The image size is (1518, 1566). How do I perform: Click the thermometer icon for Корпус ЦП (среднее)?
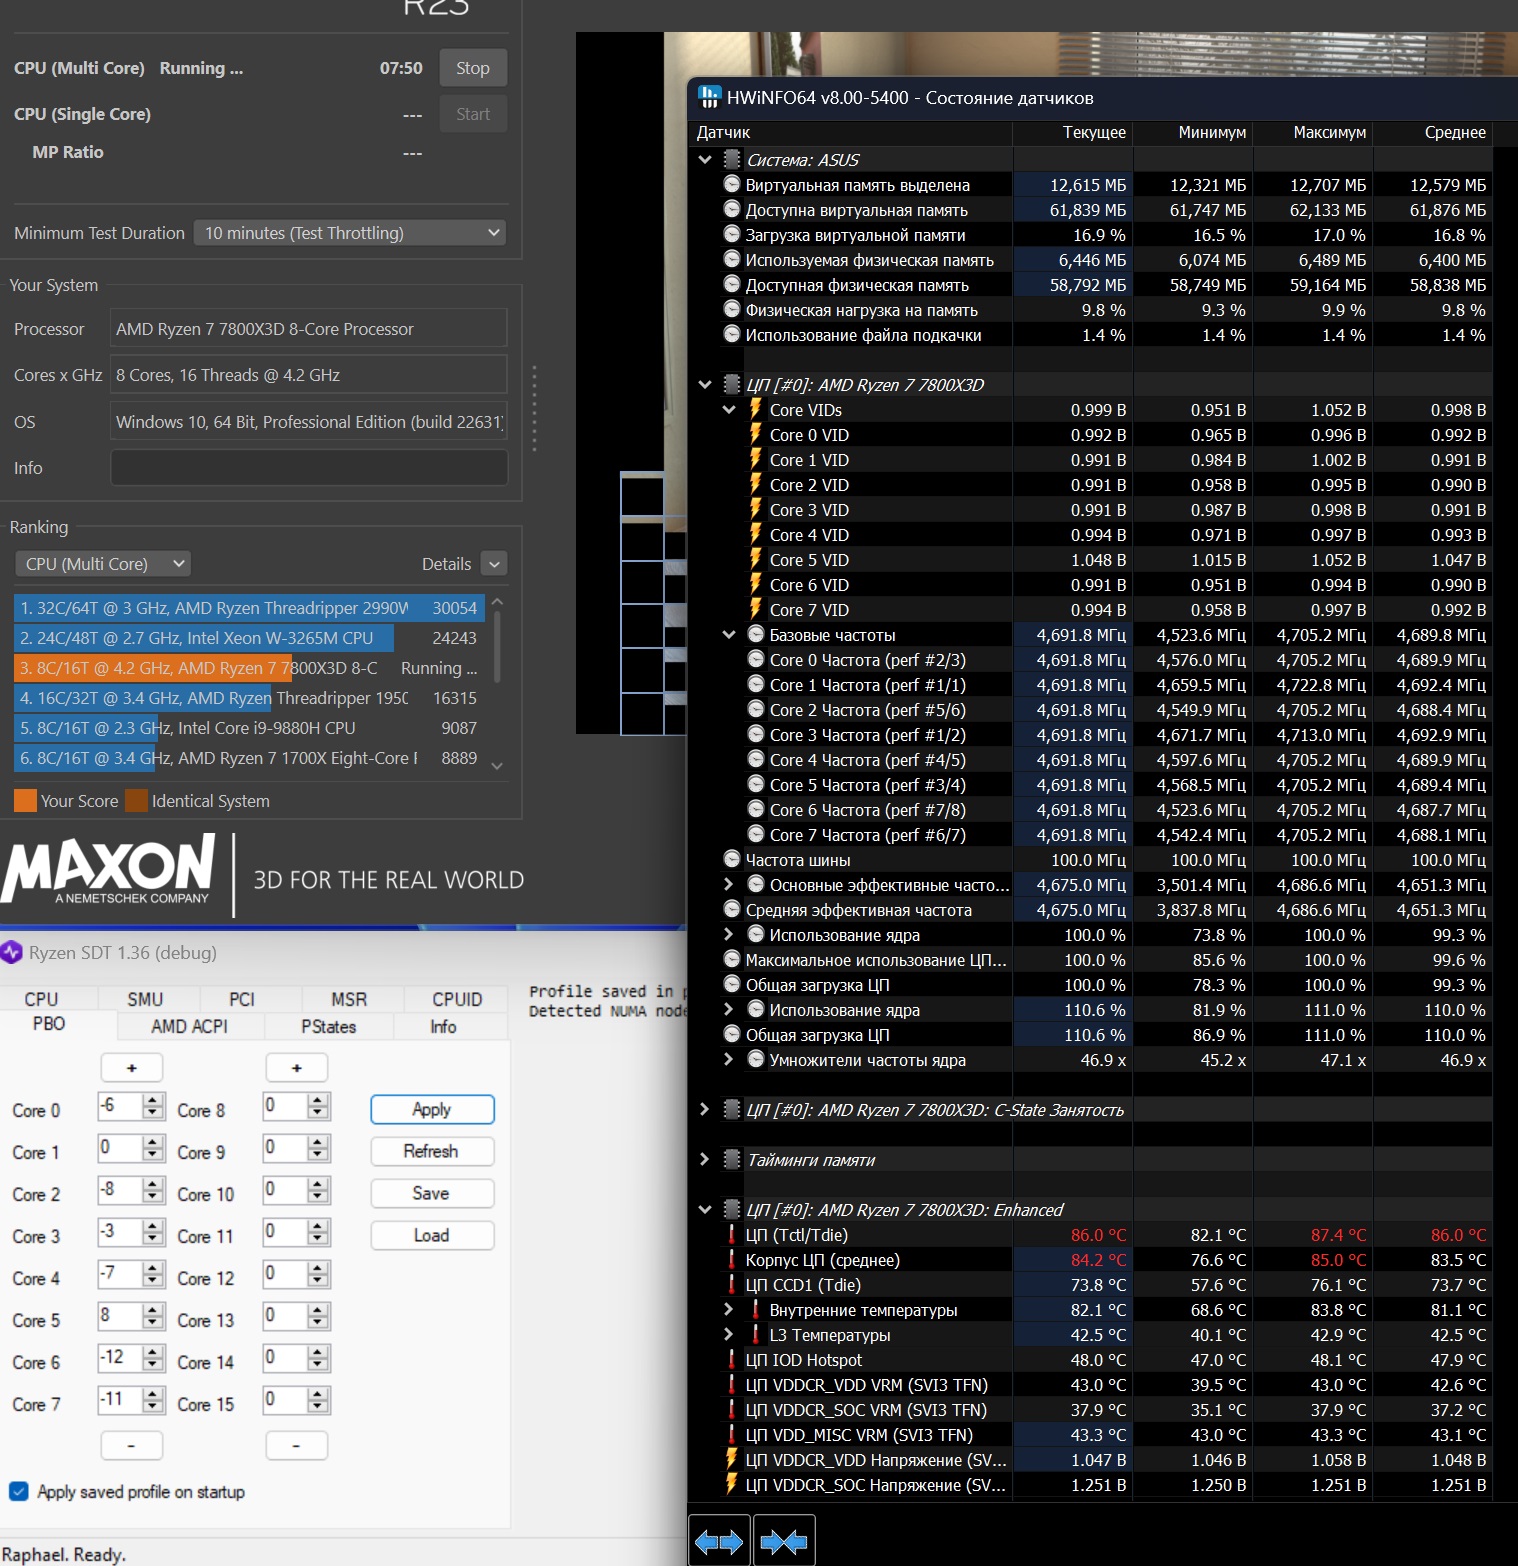732,1259
